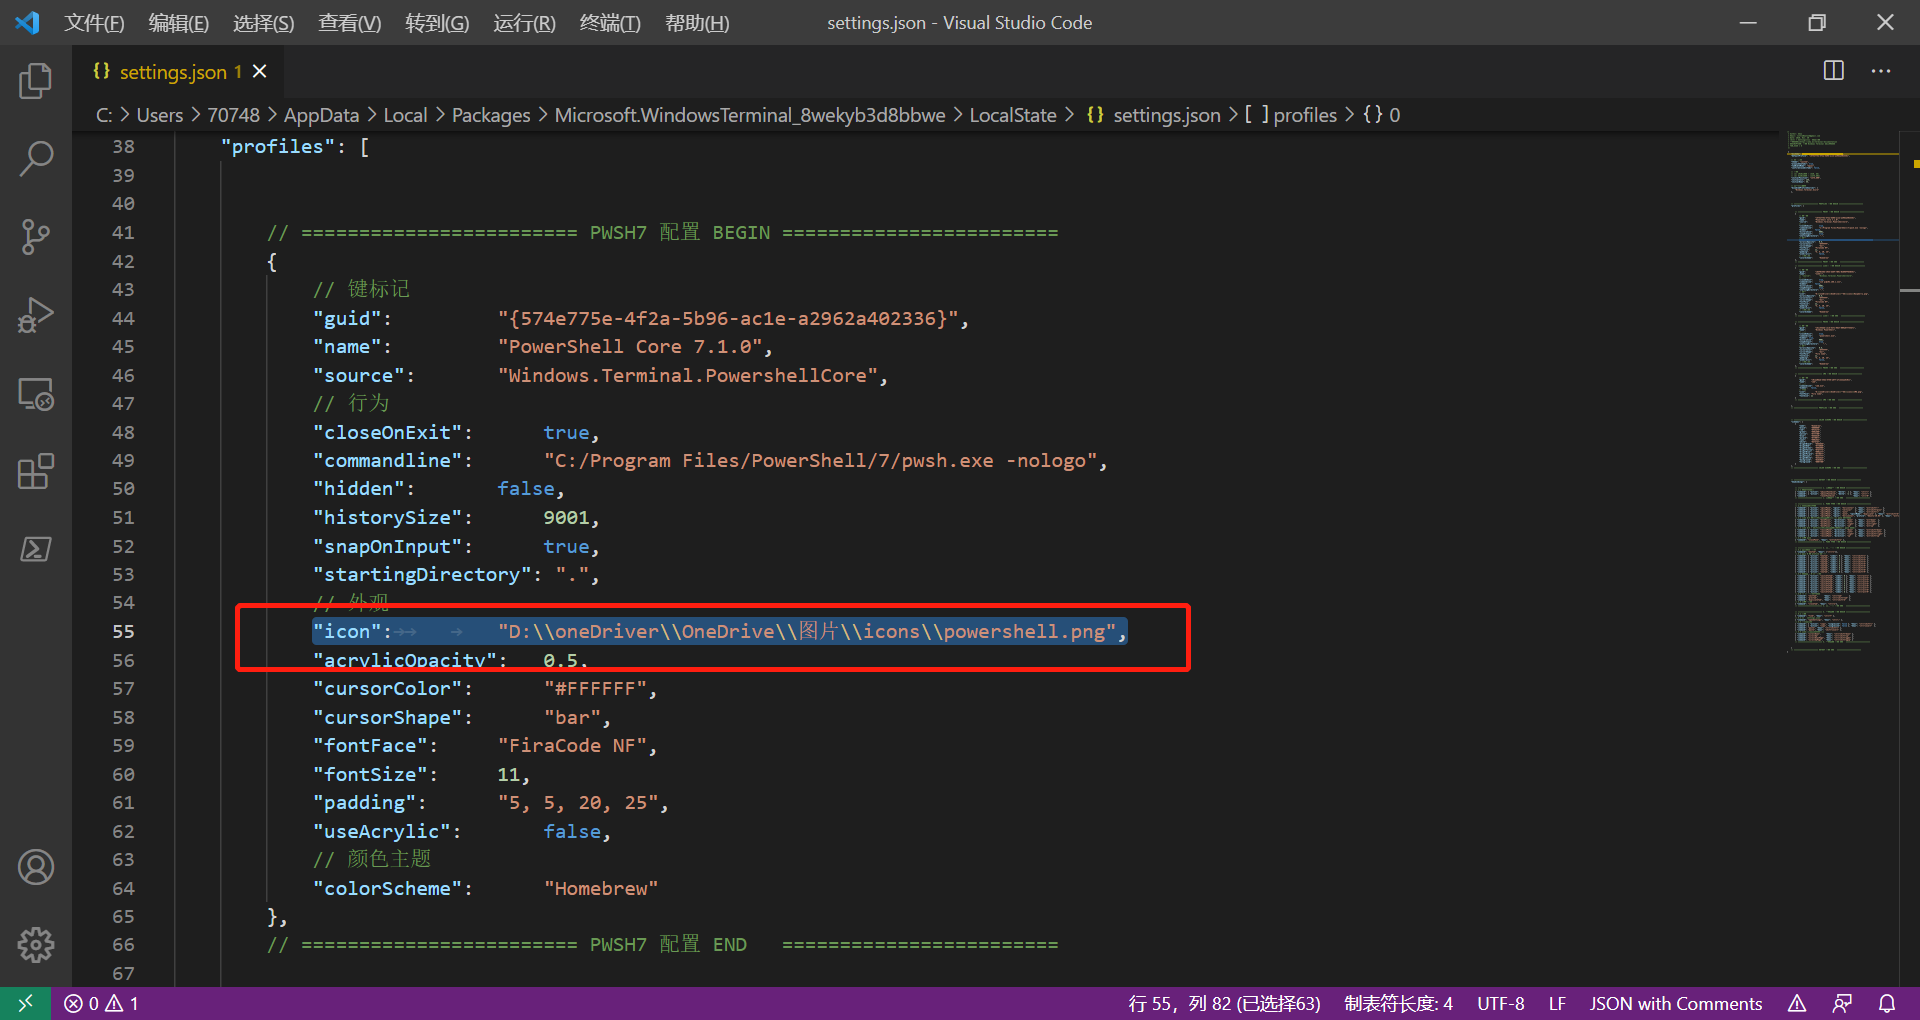Click the warning triangle icon beside JSON with Comments
1920x1020 pixels.
tap(1797, 1003)
